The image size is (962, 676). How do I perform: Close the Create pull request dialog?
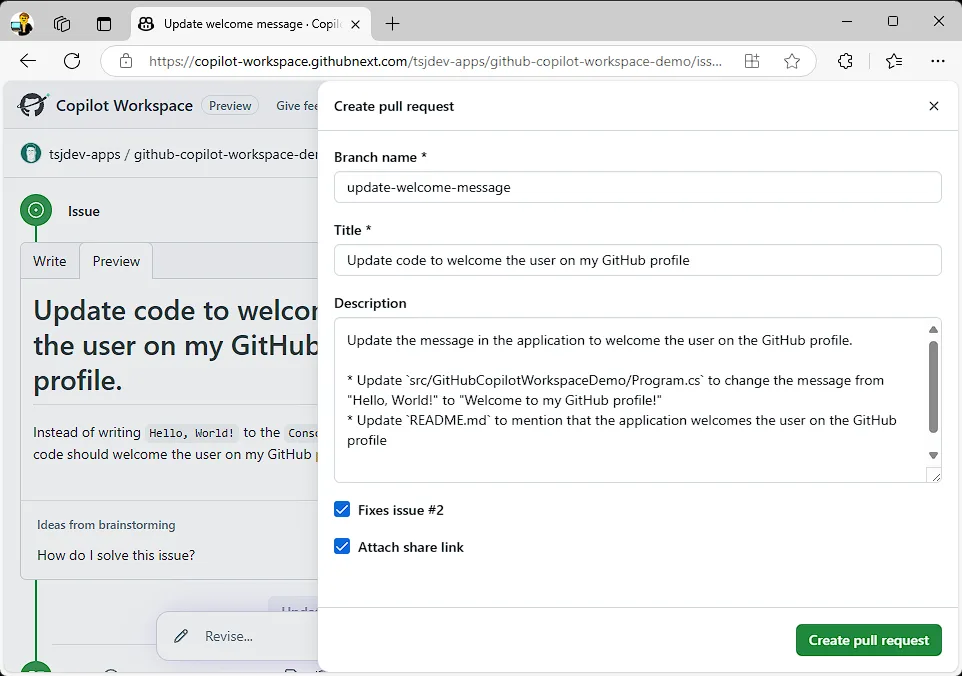pos(934,106)
